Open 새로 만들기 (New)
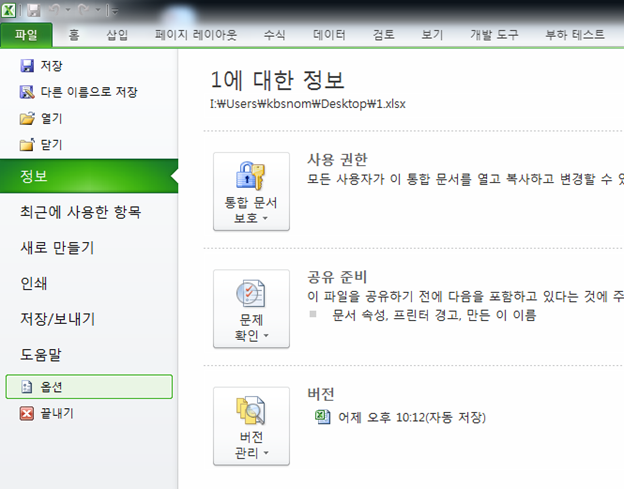This screenshot has width=624, height=489. pos(57,247)
